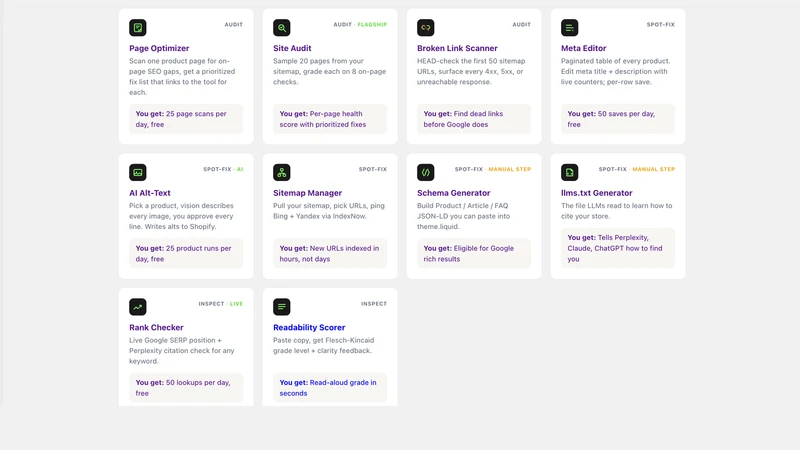Open the Meta Editor title link
This screenshot has width=800, height=450.
(584, 48)
